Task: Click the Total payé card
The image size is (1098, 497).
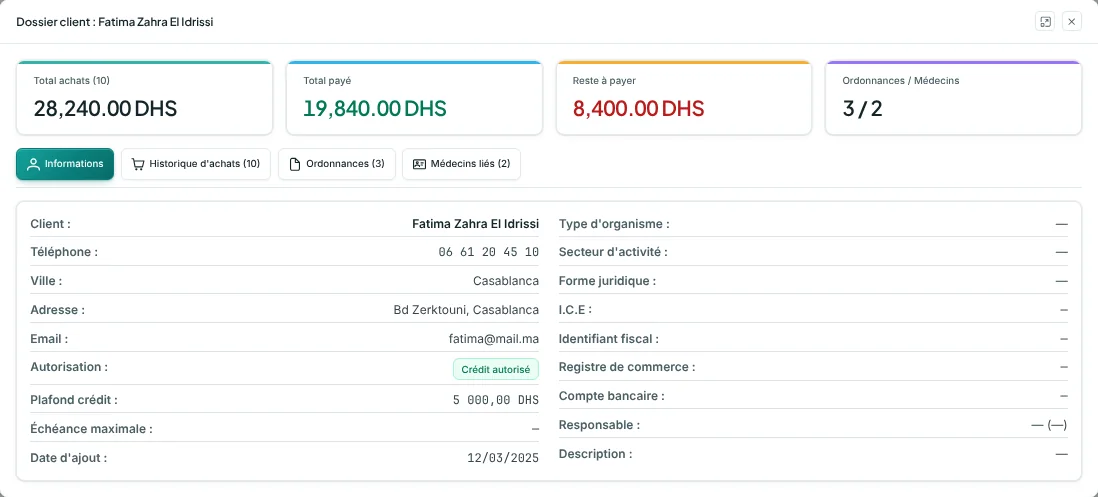Action: (415, 97)
